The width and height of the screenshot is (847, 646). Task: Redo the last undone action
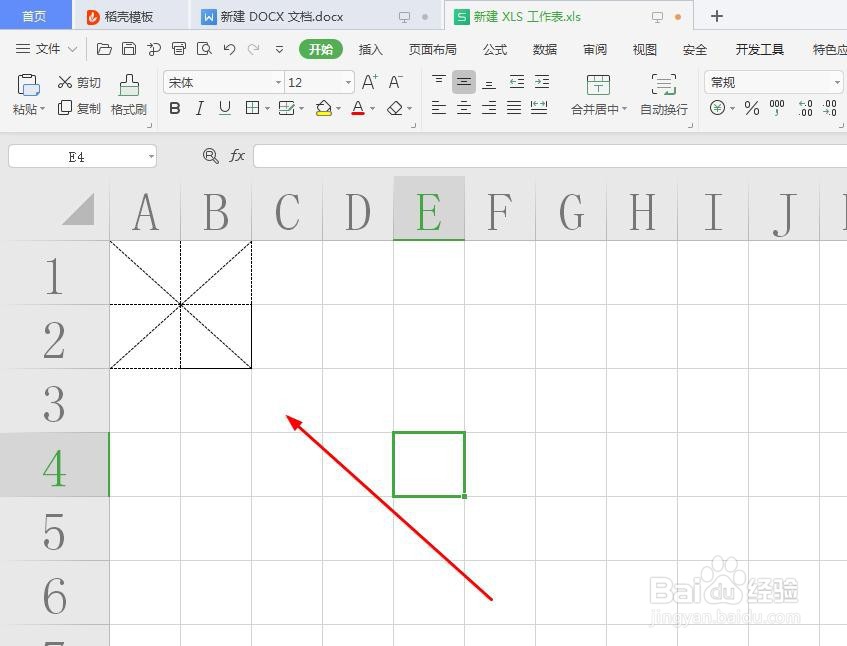click(253, 49)
